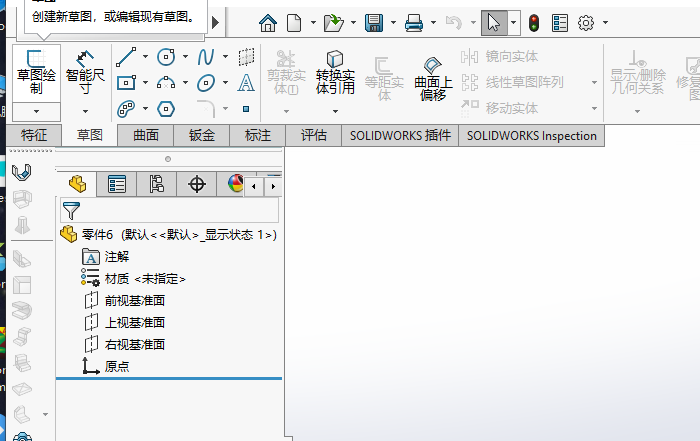The height and width of the screenshot is (441, 700).
Task: Select the Corner Rectangle tool
Action: click(x=126, y=83)
